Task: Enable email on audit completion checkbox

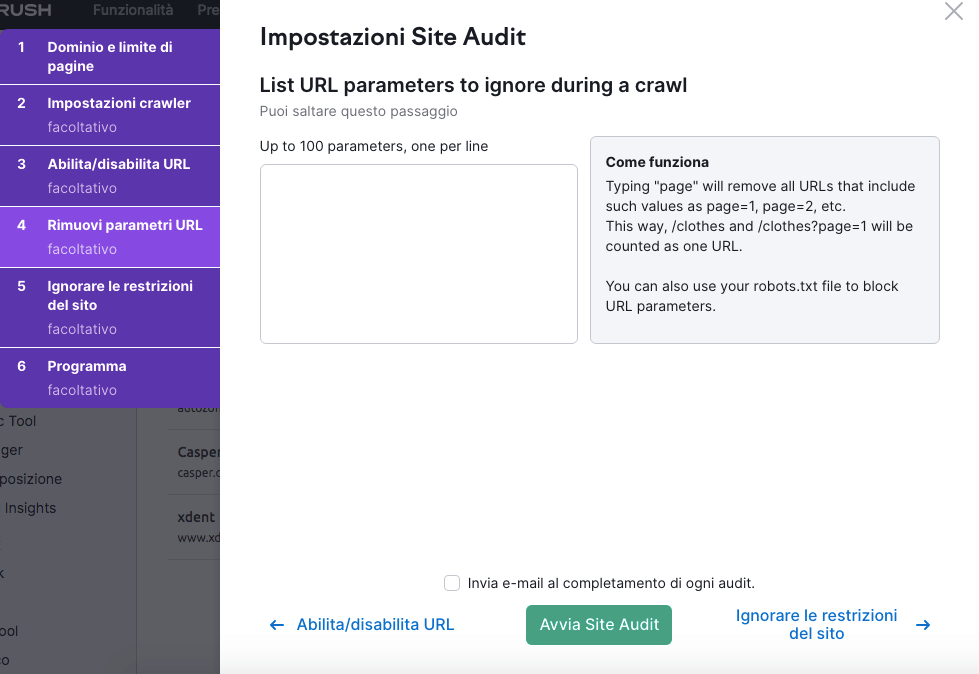Action: click(x=452, y=583)
